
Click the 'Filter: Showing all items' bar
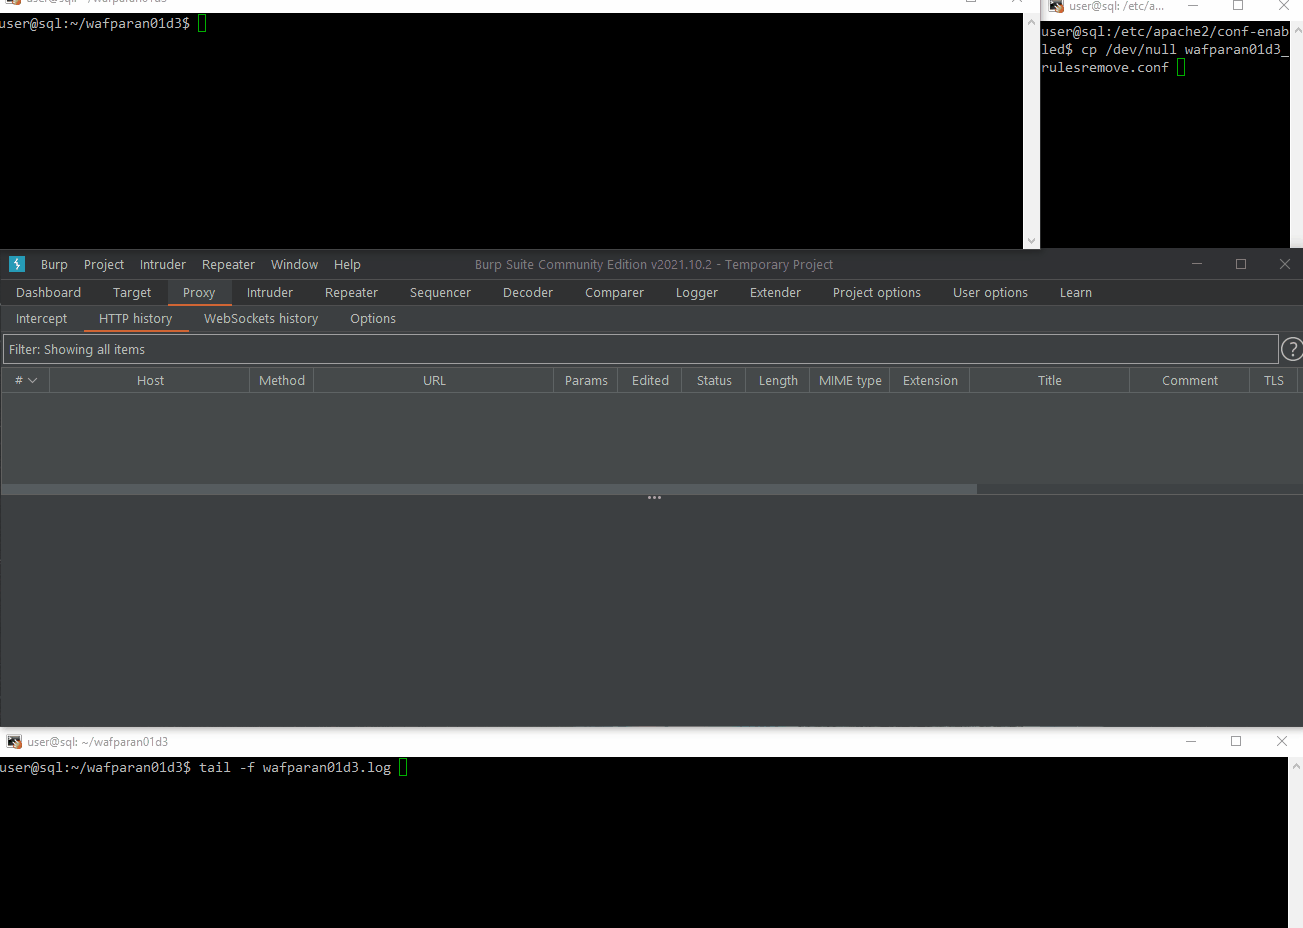tap(640, 349)
